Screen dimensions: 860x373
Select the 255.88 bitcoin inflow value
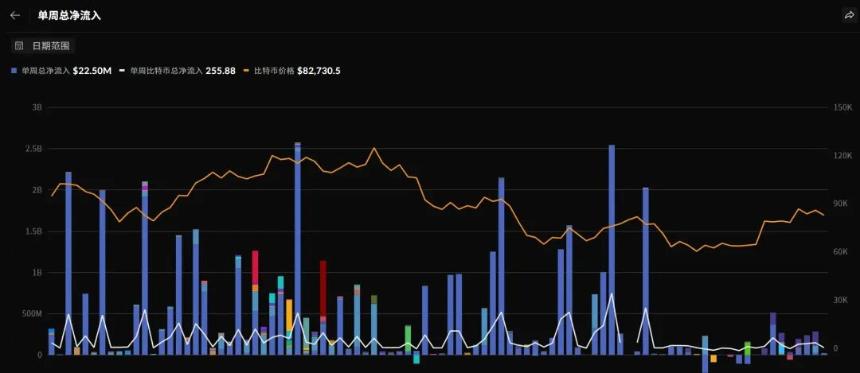coord(220,71)
